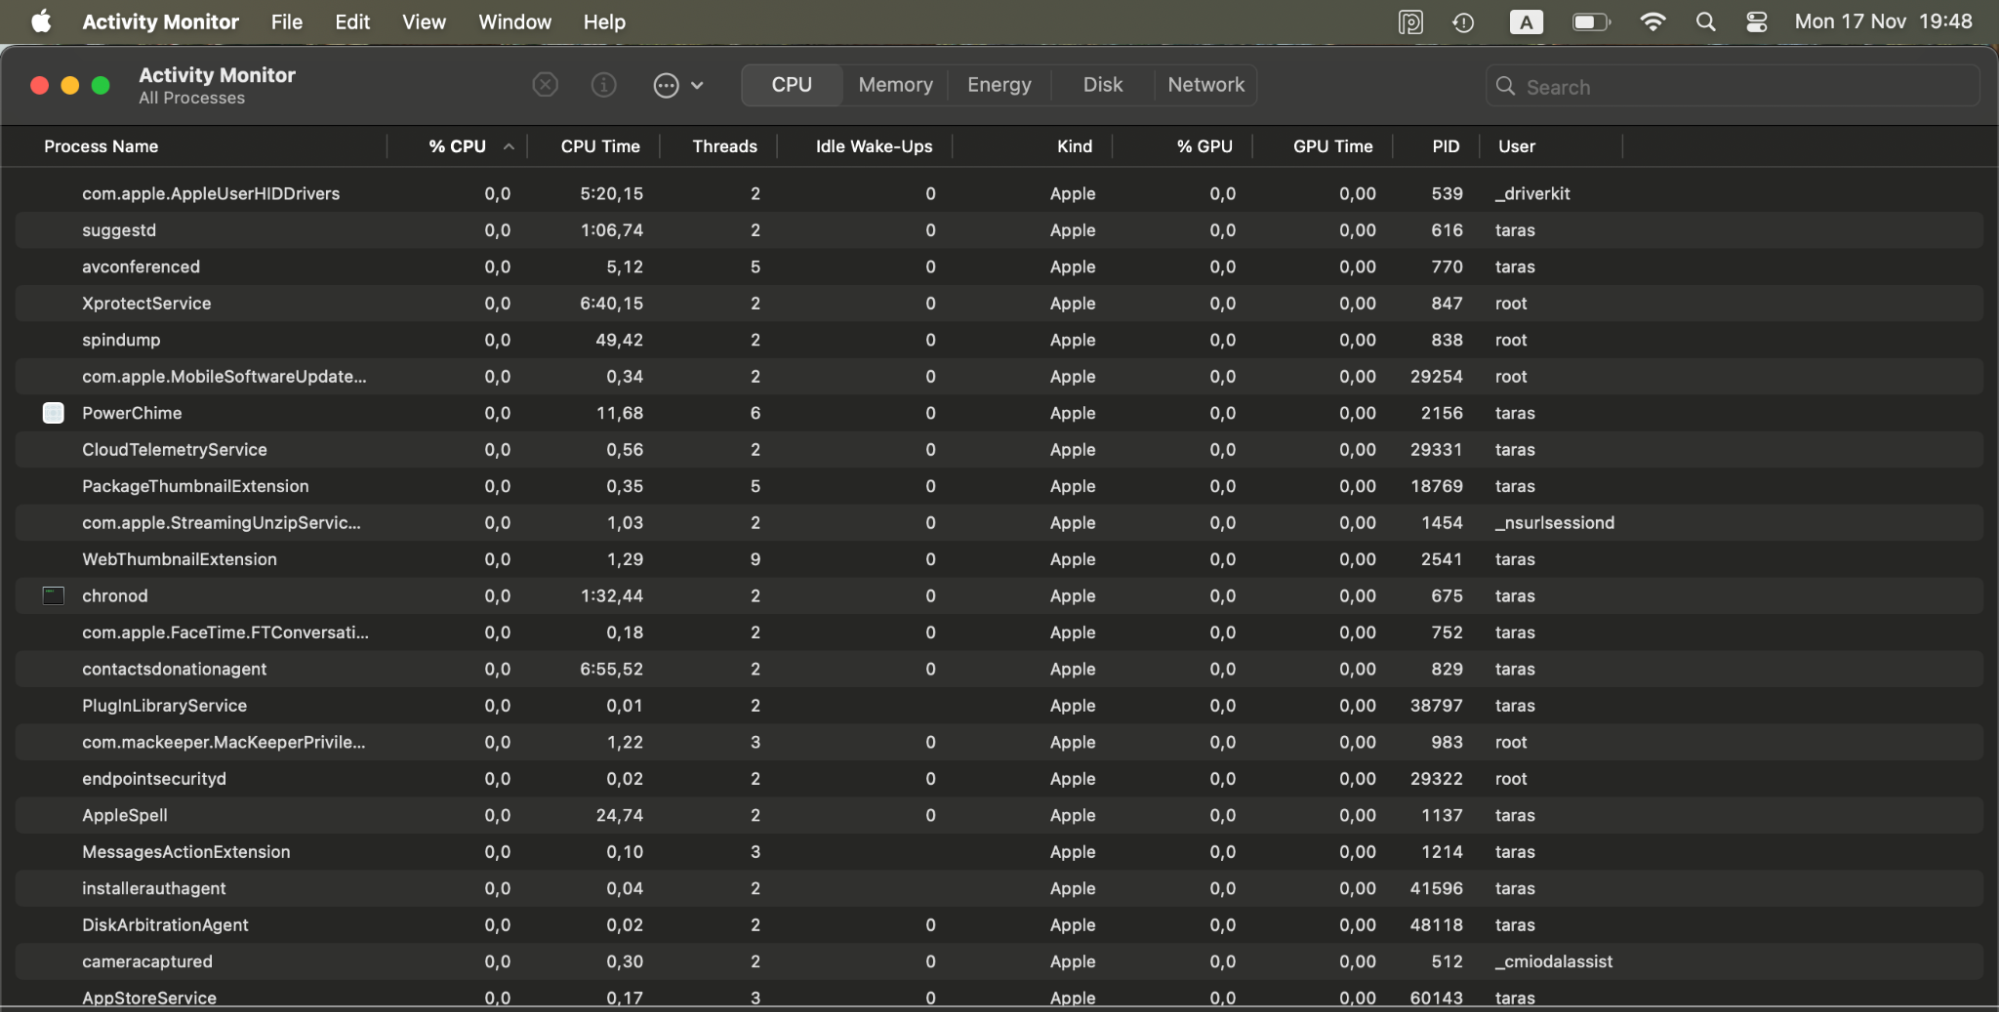The height and width of the screenshot is (1013, 1999).
Task: Open the Window menu
Action: click(x=514, y=21)
